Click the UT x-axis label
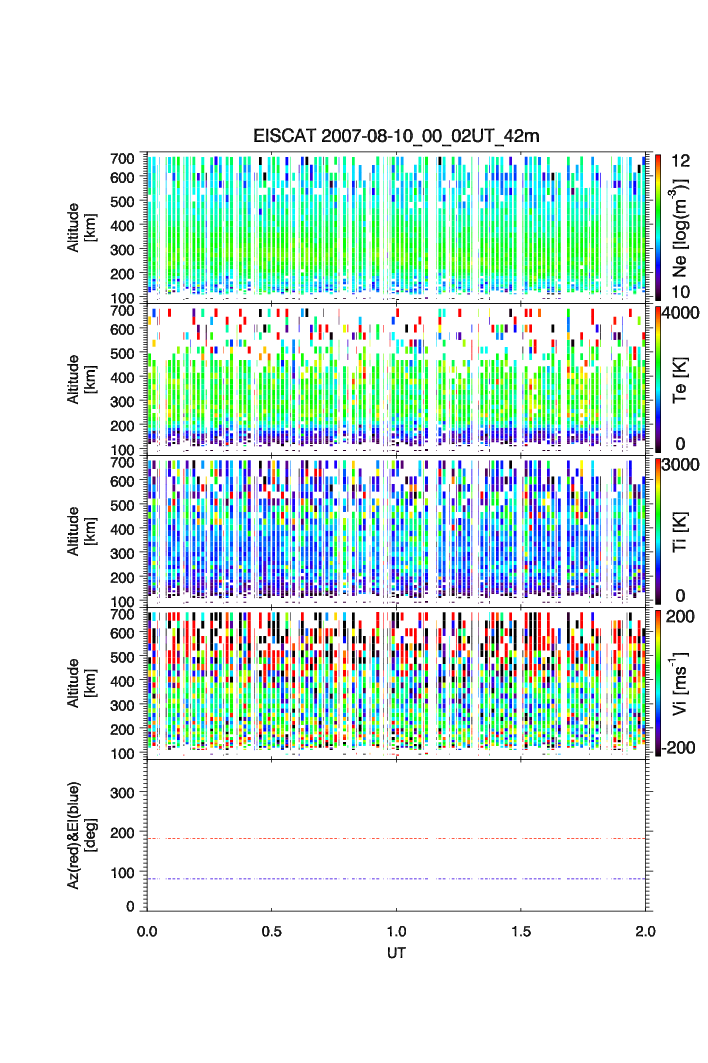This screenshot has height=1063, width=708. click(396, 954)
